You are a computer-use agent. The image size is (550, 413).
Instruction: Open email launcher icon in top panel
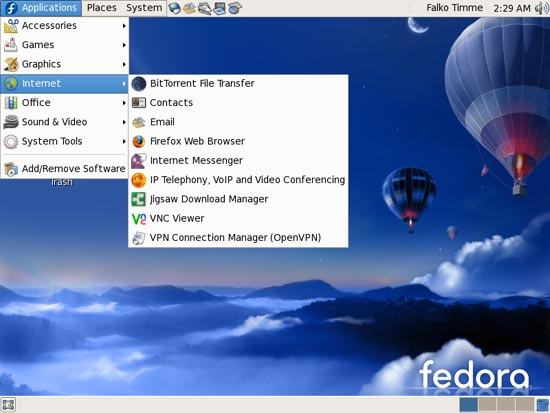tap(190, 8)
